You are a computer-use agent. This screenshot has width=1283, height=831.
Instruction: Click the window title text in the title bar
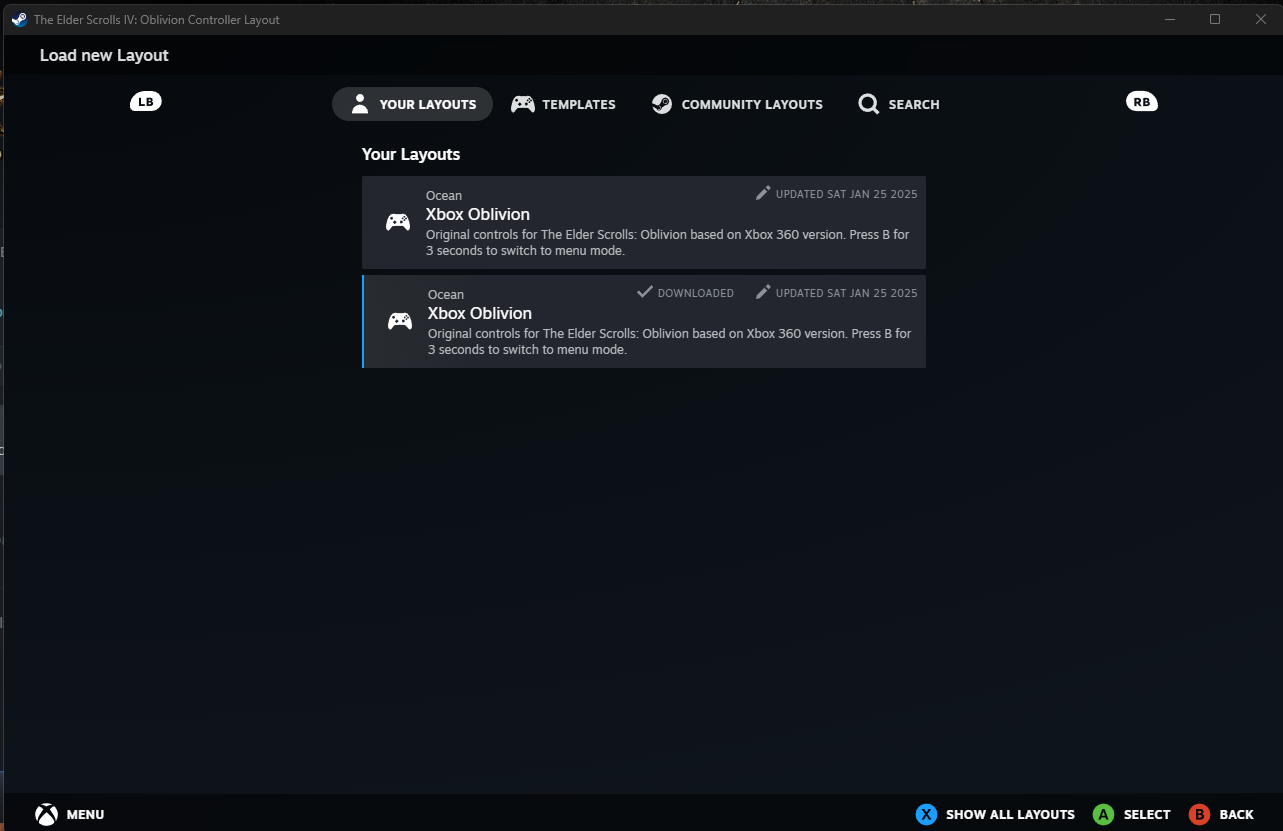tap(157, 20)
